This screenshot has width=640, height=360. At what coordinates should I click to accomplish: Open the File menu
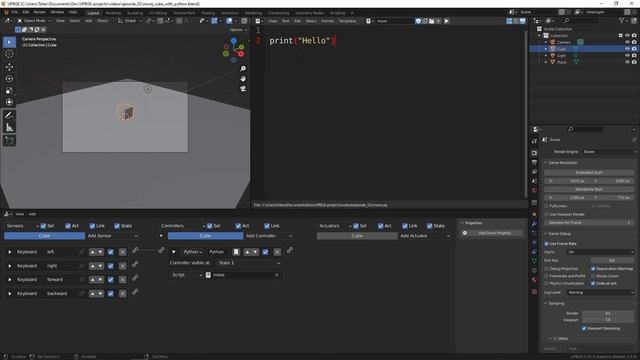tap(15, 13)
